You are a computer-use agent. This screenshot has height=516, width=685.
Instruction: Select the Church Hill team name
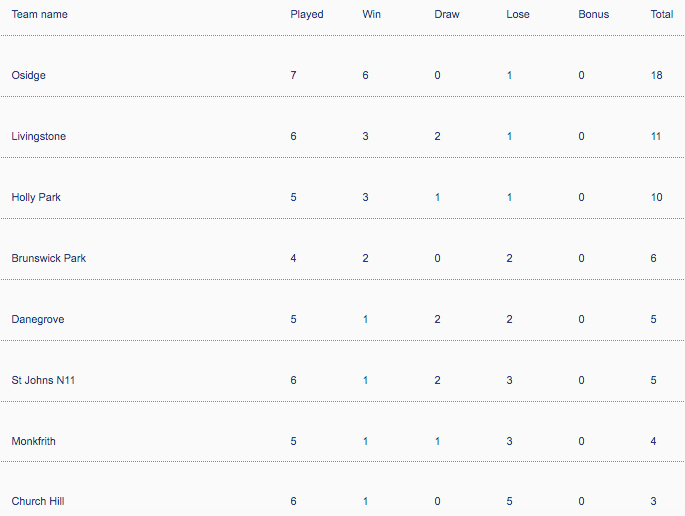point(38,501)
